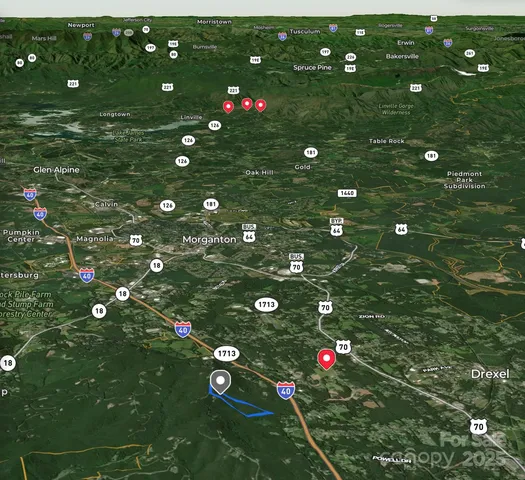
Task: Click the Oak Hill place label
Action: click(x=259, y=172)
